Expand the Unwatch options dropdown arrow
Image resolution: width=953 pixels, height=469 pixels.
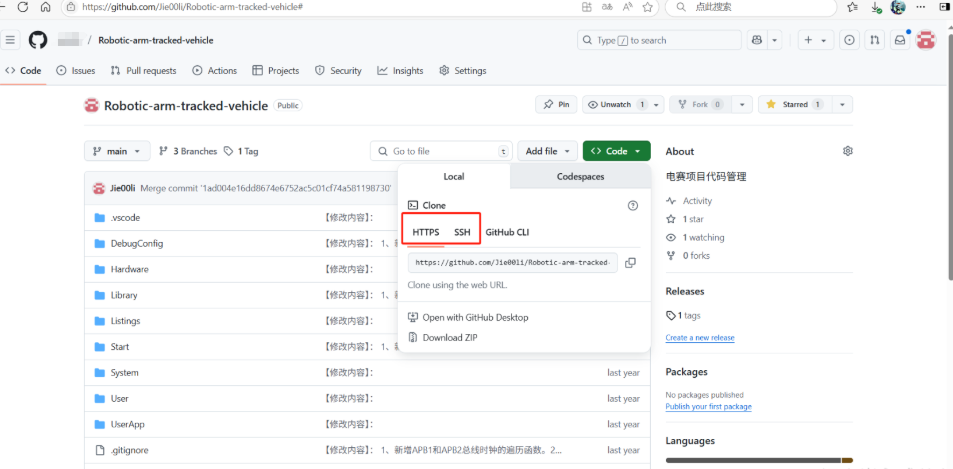click(656, 104)
